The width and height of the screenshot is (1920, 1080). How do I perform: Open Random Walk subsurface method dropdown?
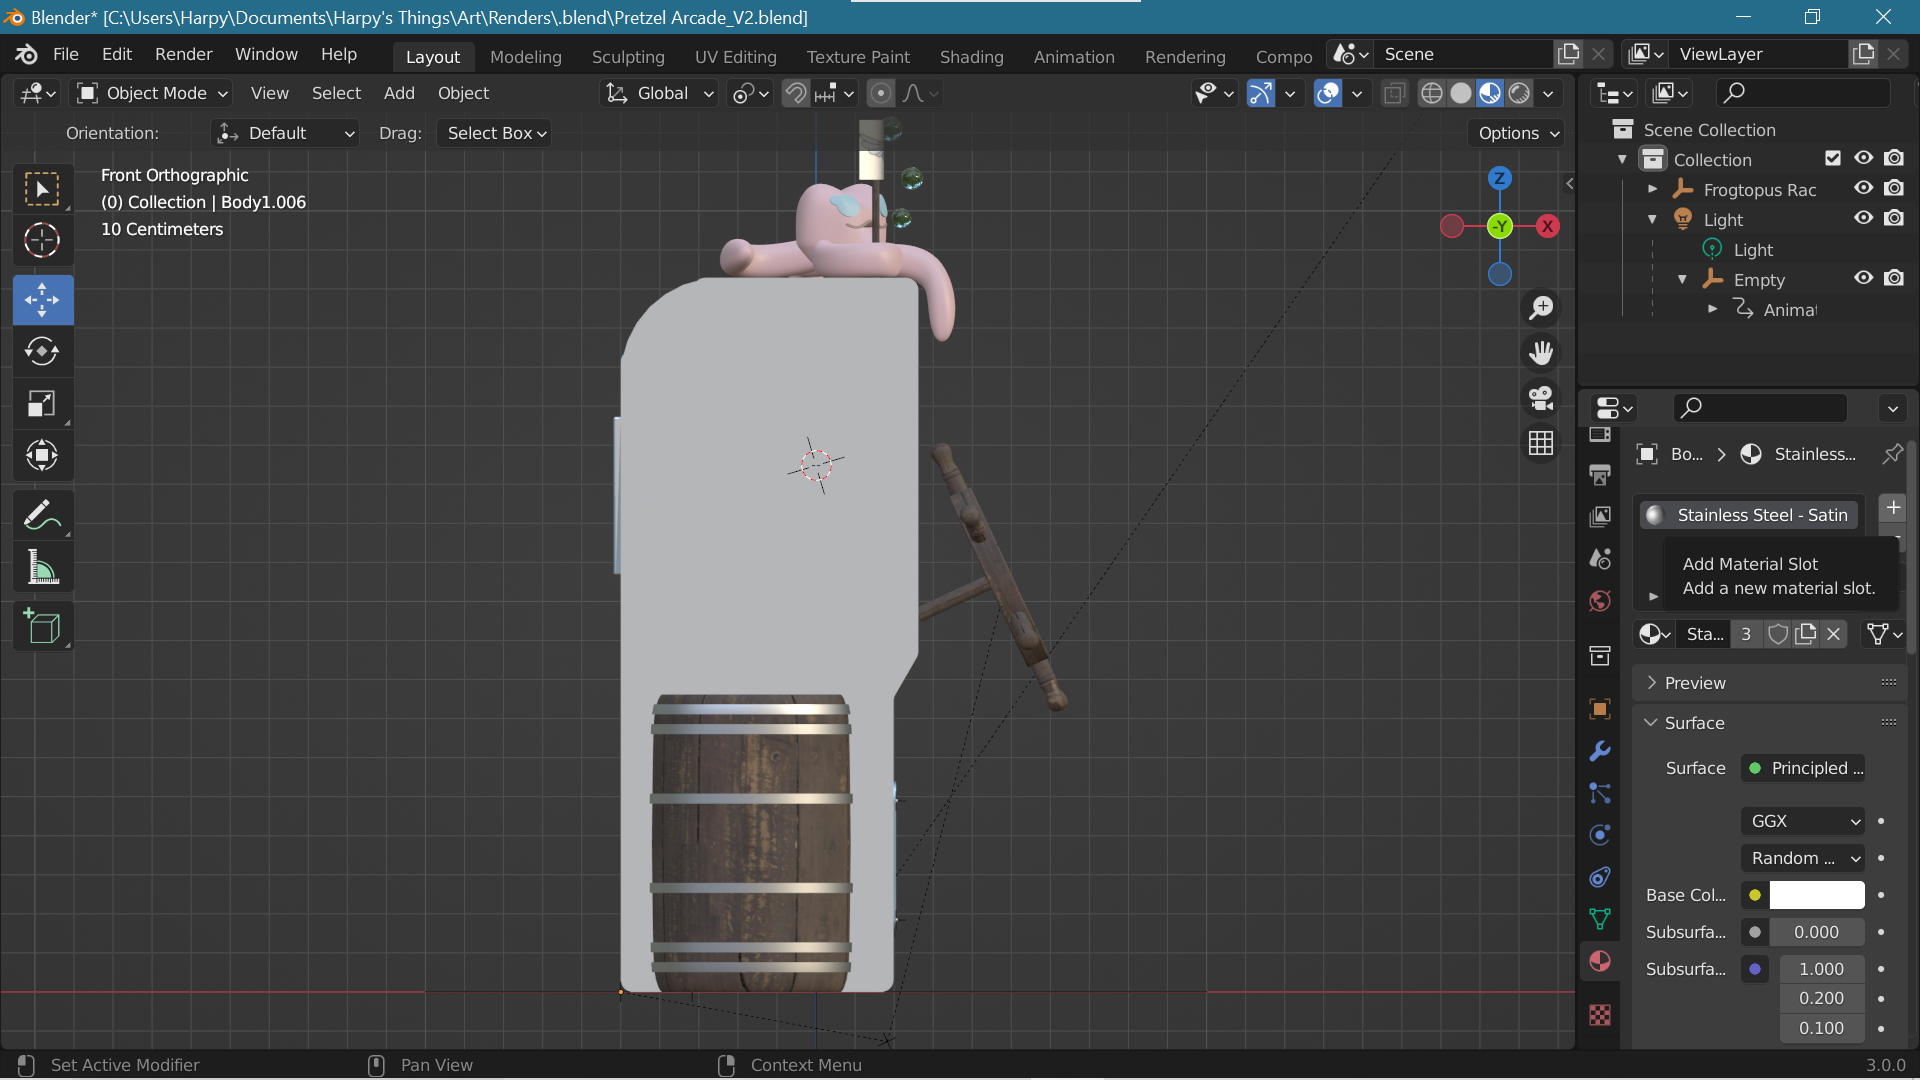pos(1803,858)
